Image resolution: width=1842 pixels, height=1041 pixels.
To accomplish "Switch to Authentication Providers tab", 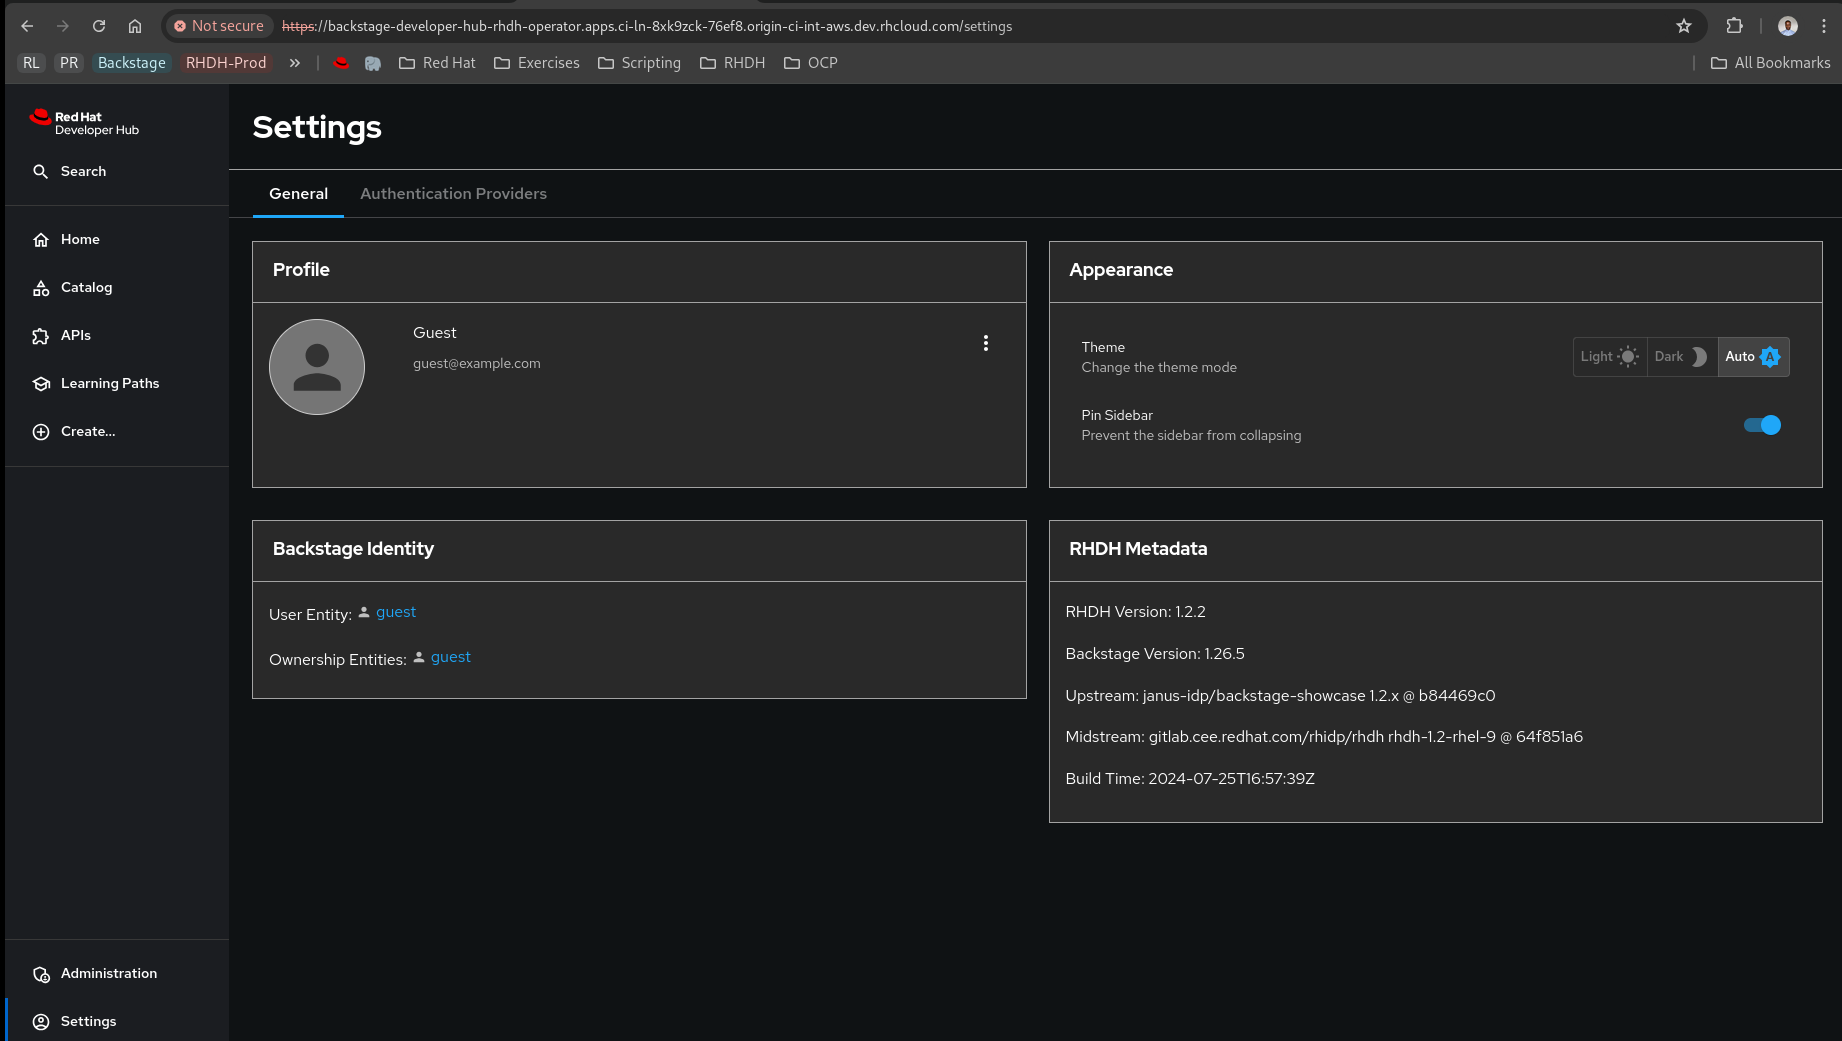I will (x=453, y=194).
